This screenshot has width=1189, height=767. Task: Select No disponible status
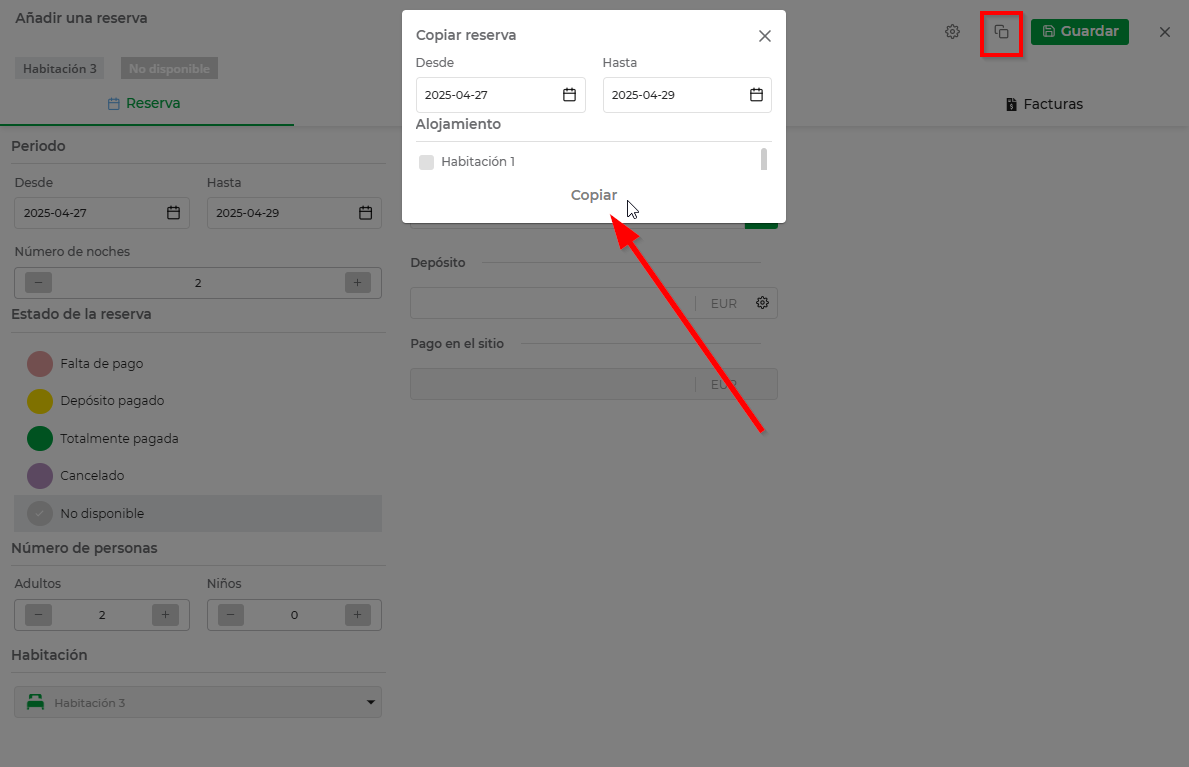[x=198, y=514]
